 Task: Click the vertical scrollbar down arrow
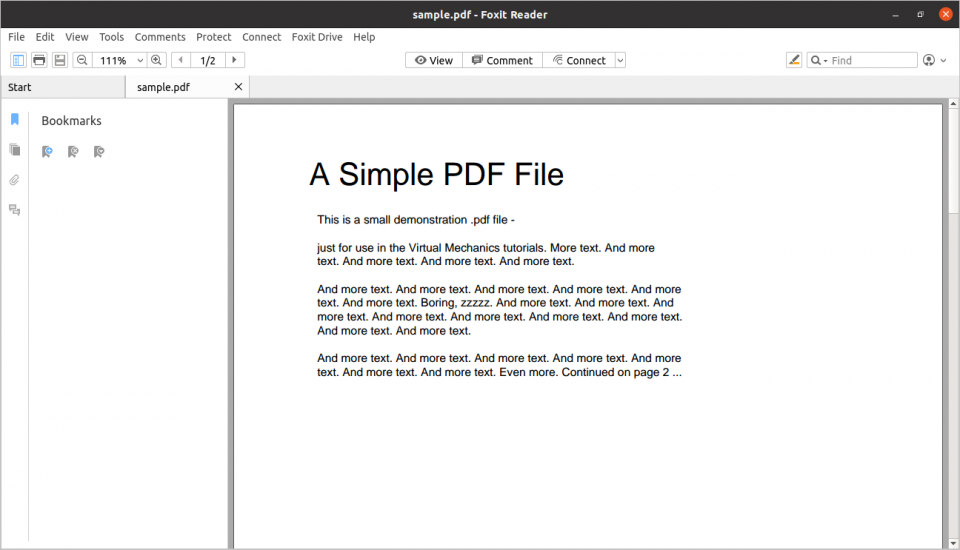pos(953,543)
